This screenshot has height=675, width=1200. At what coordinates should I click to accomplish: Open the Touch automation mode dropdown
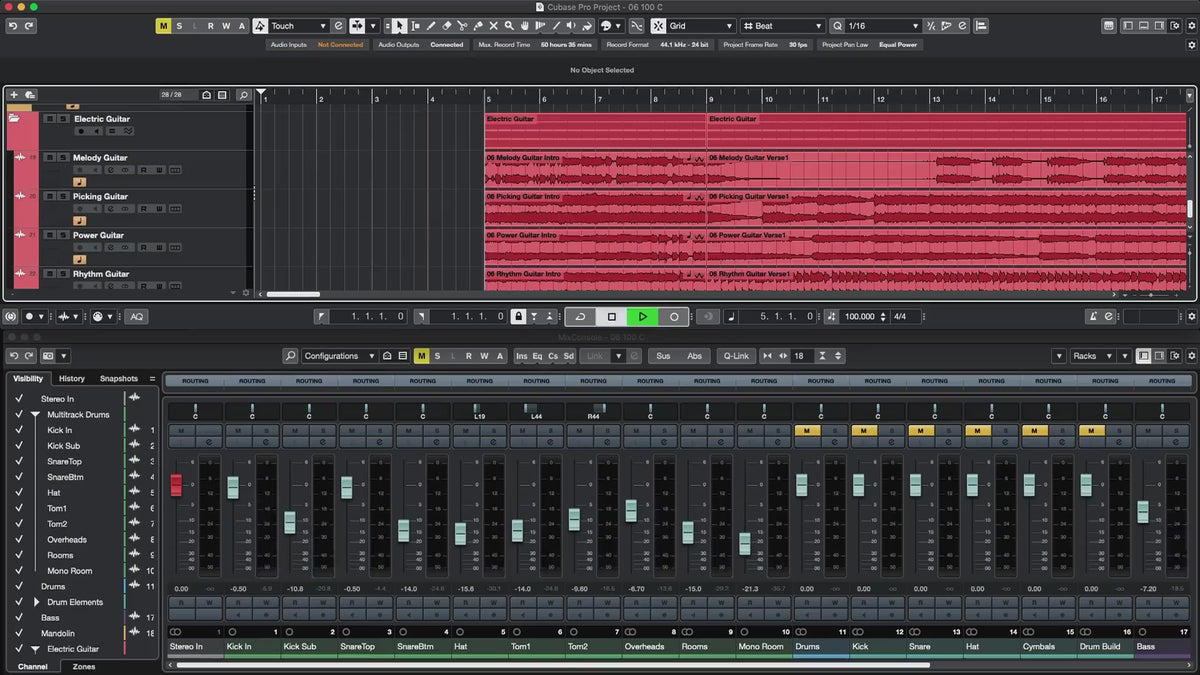pos(299,26)
